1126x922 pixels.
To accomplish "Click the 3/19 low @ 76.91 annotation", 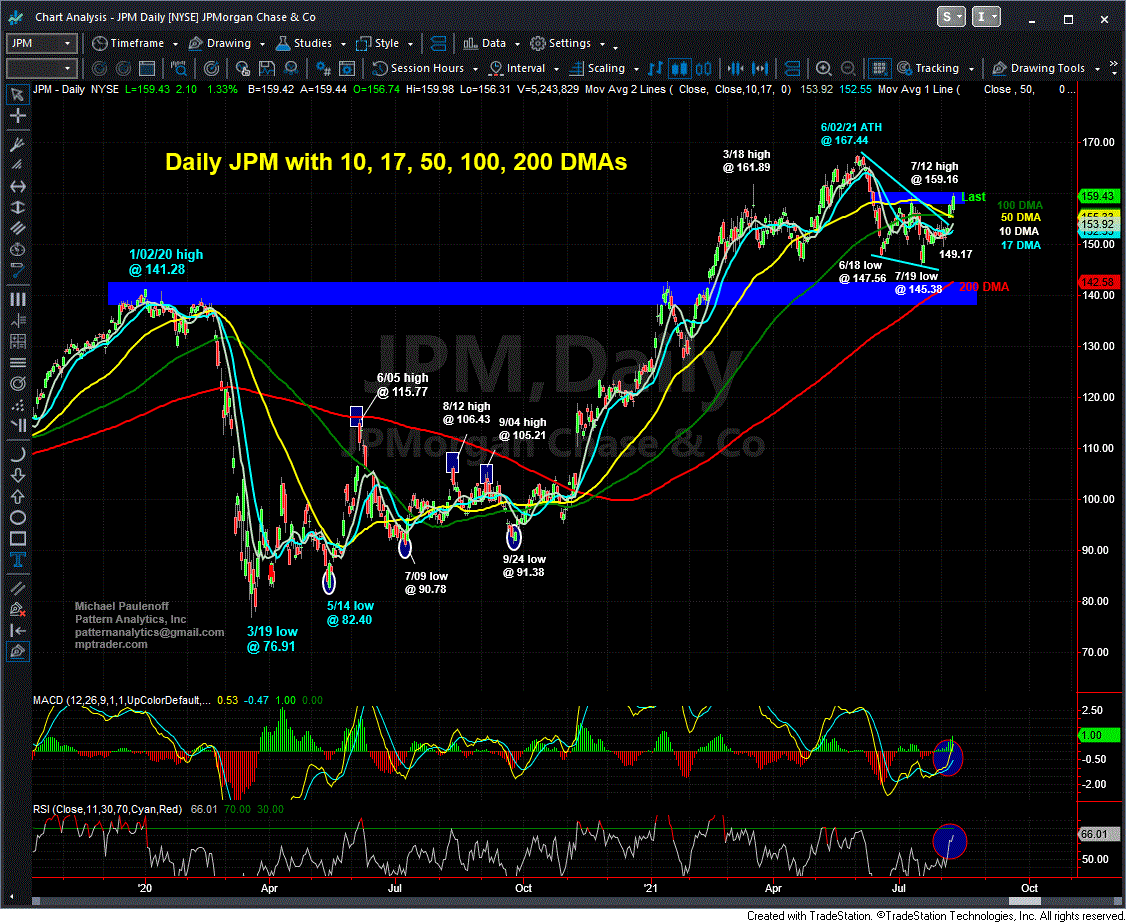I will click(271, 638).
